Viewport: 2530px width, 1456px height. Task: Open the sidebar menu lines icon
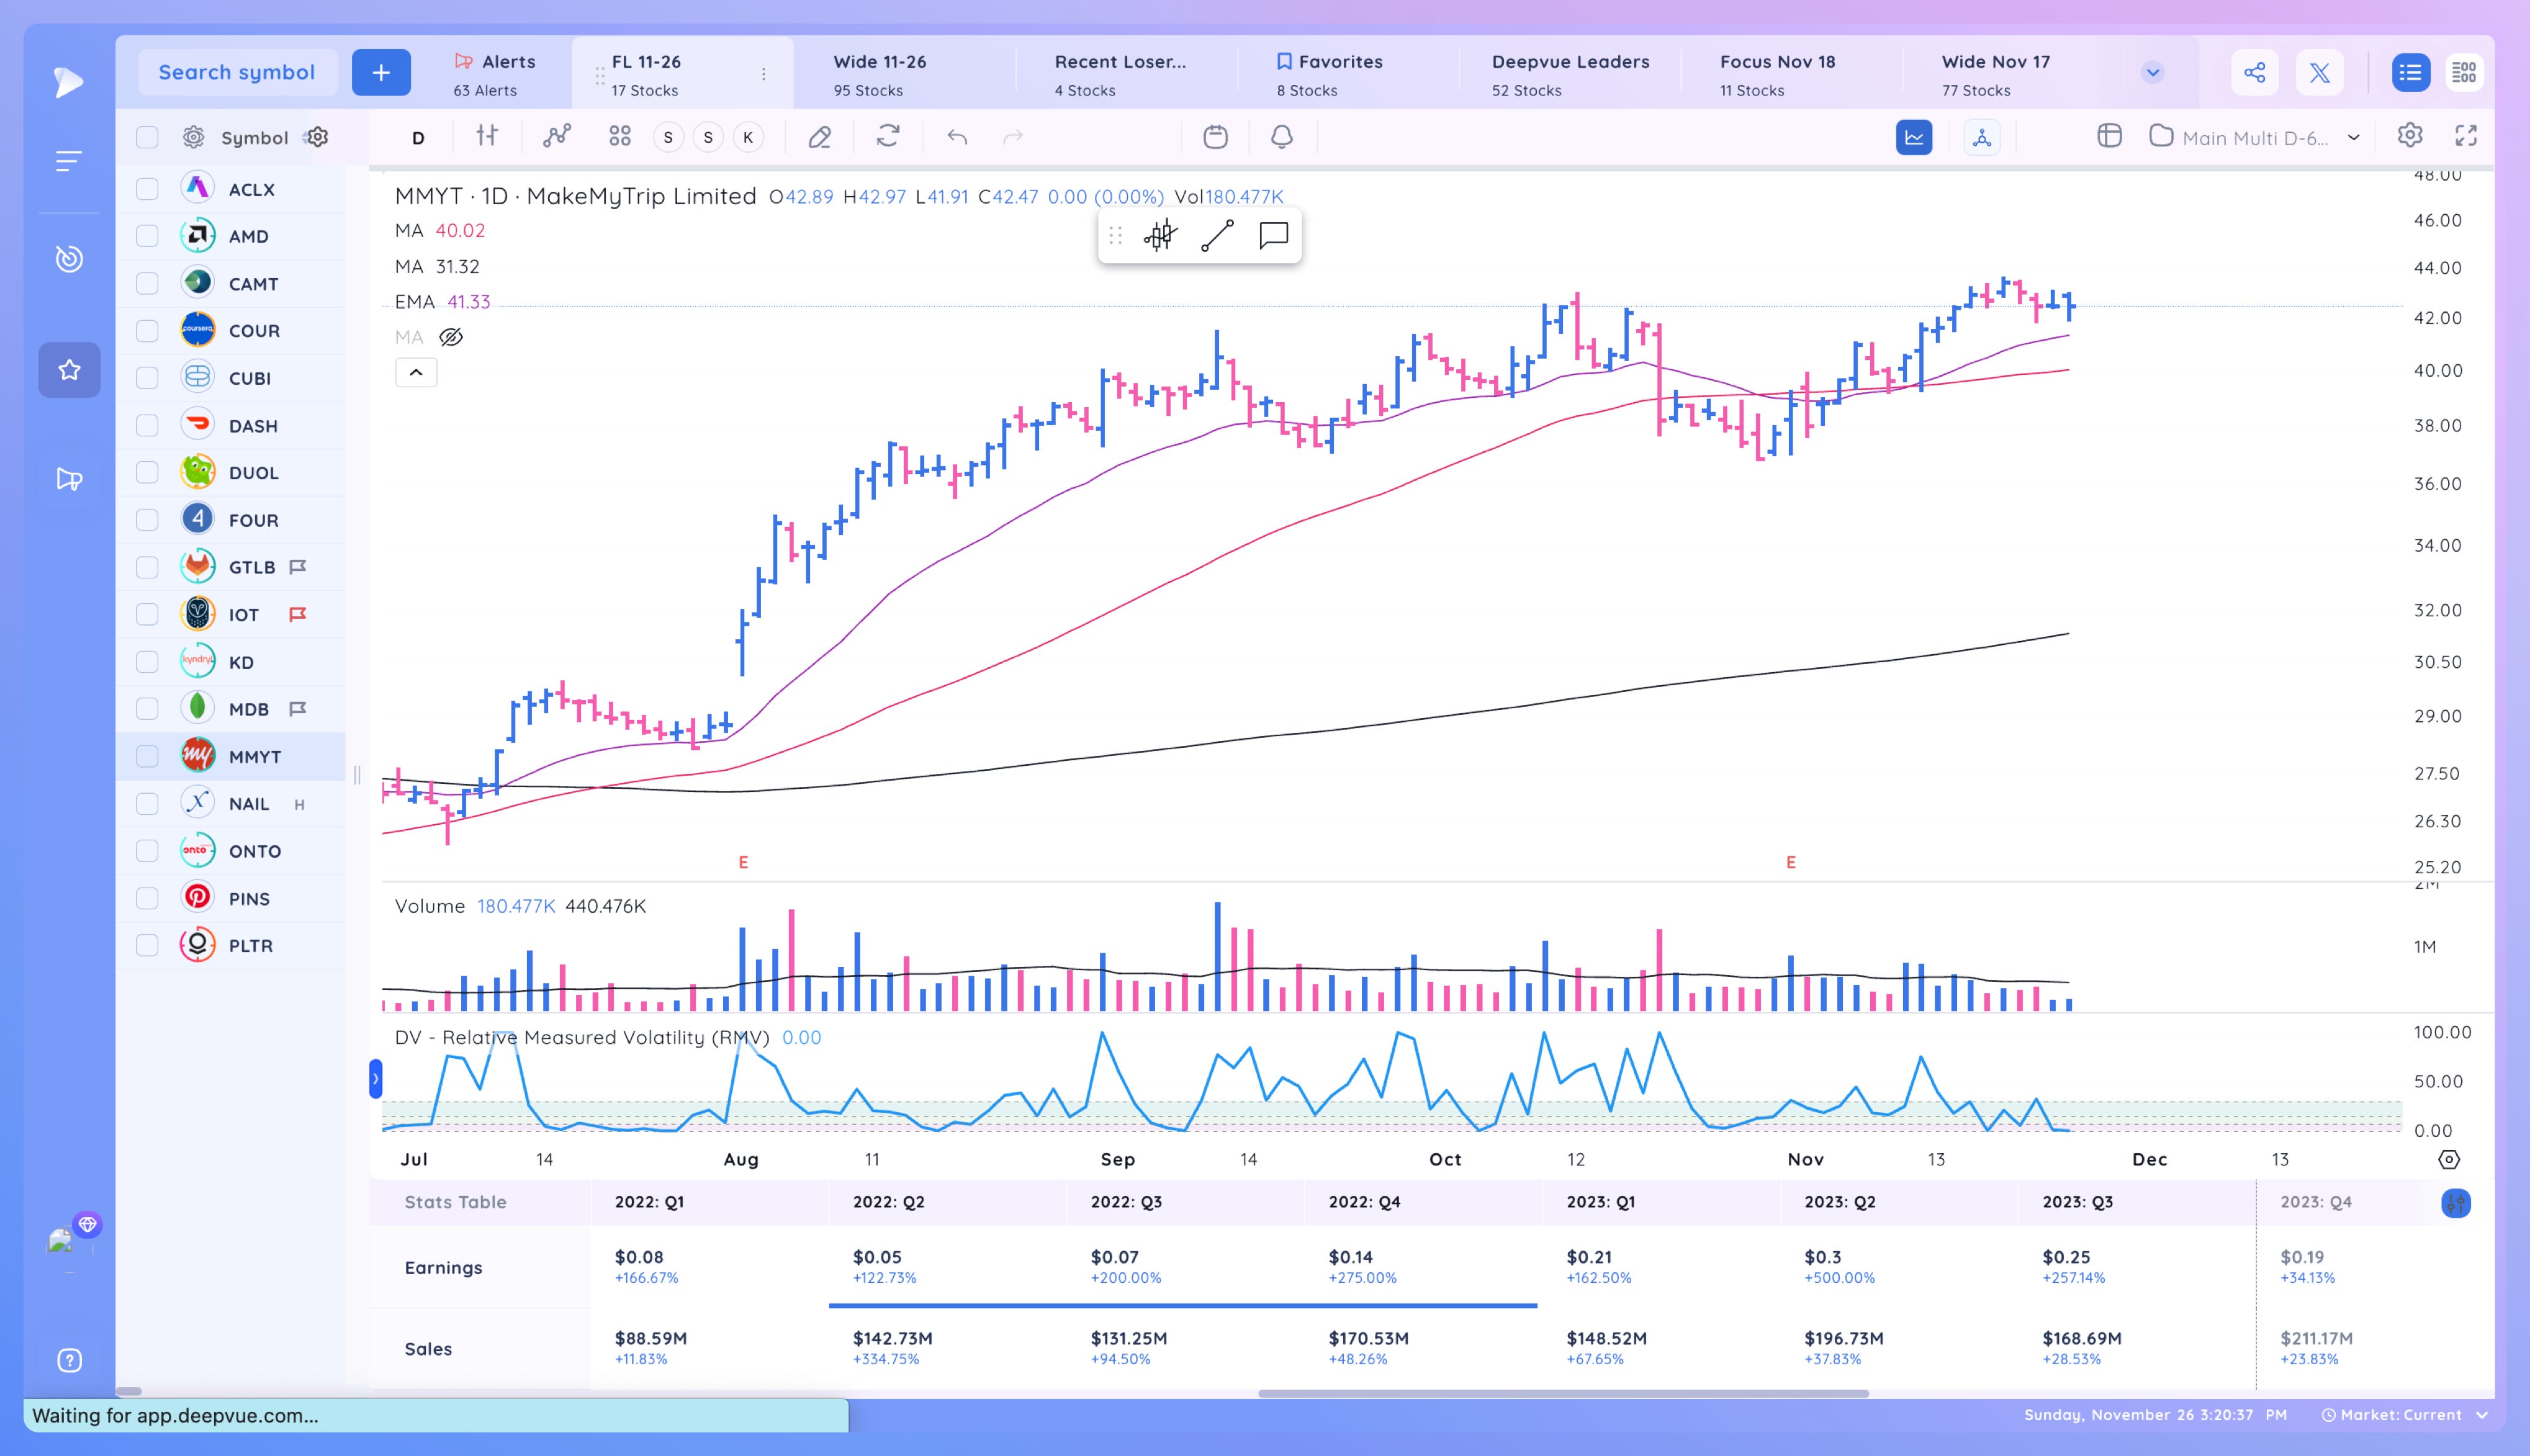tap(68, 161)
